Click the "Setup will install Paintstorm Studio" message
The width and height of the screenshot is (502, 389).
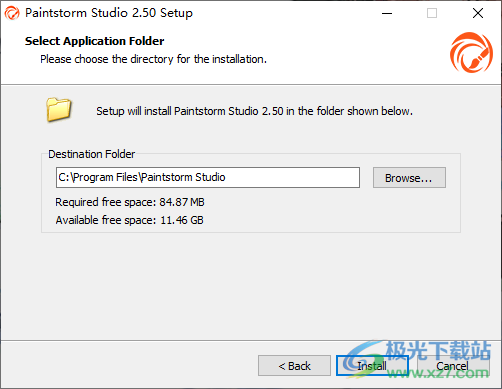254,111
